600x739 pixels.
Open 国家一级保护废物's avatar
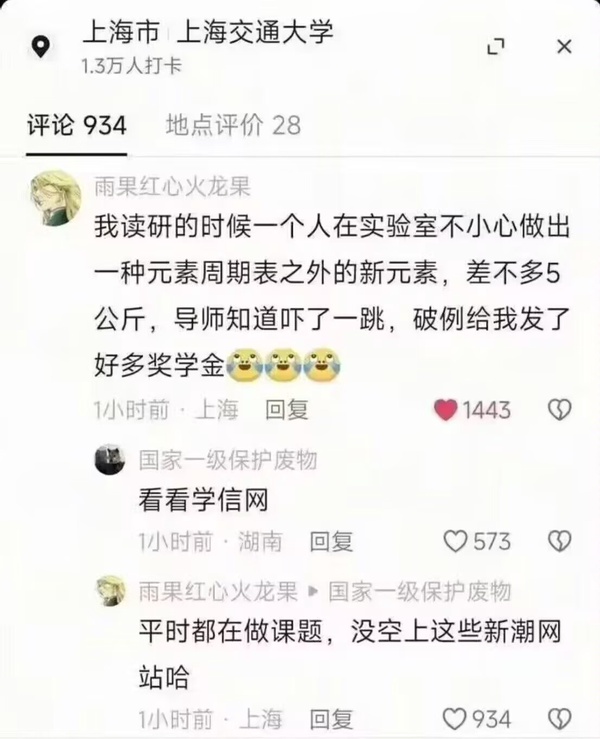pos(110,460)
